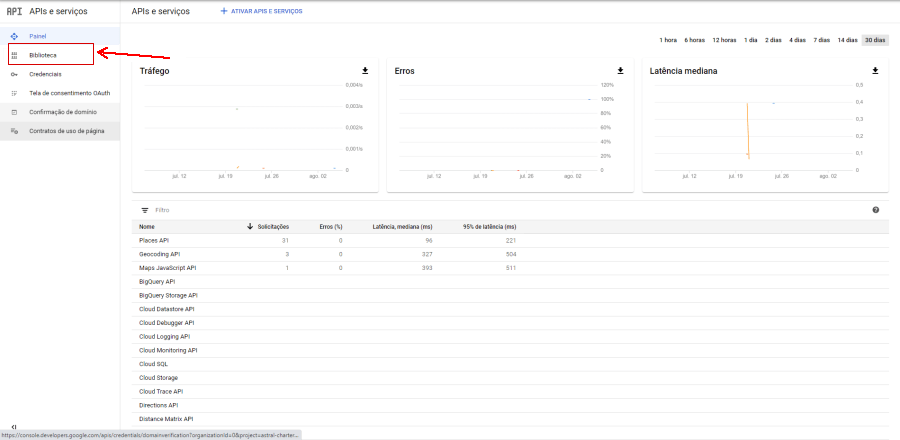Open Maps JavaScript API row
This screenshot has width=900, height=440.
(x=510, y=268)
